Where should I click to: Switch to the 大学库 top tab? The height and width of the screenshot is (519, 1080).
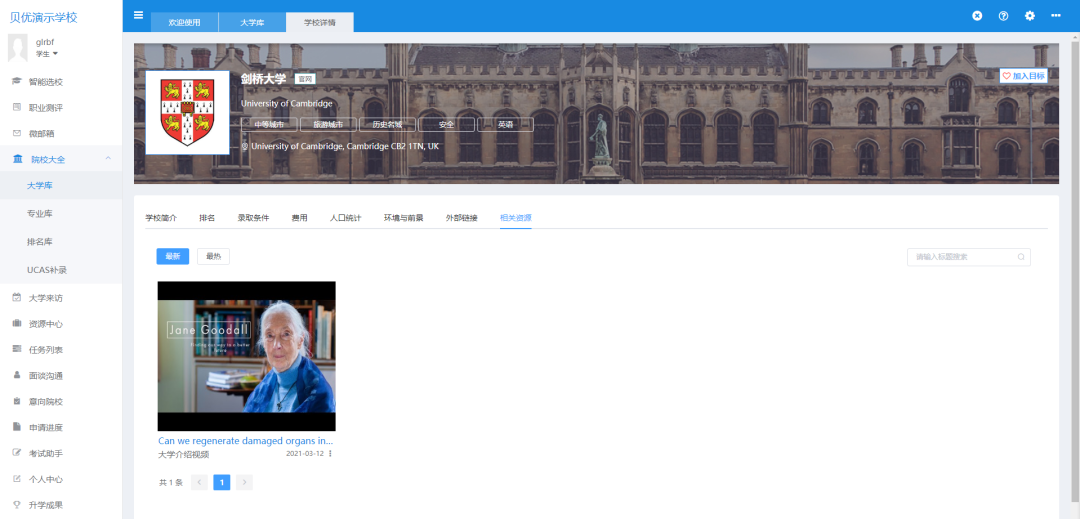pos(252,22)
